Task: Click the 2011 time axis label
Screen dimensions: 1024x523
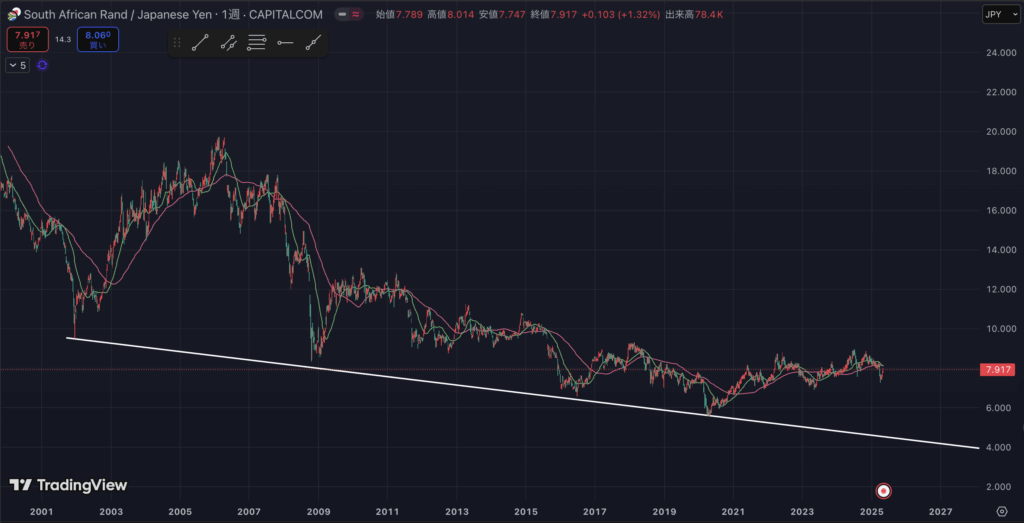Action: 387,510
